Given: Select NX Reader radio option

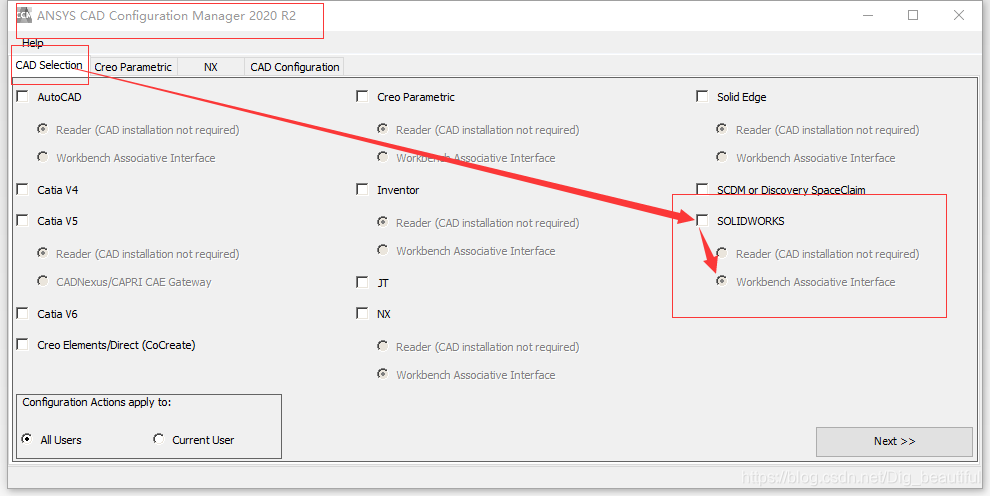Looking at the screenshot, I should click(x=383, y=346).
